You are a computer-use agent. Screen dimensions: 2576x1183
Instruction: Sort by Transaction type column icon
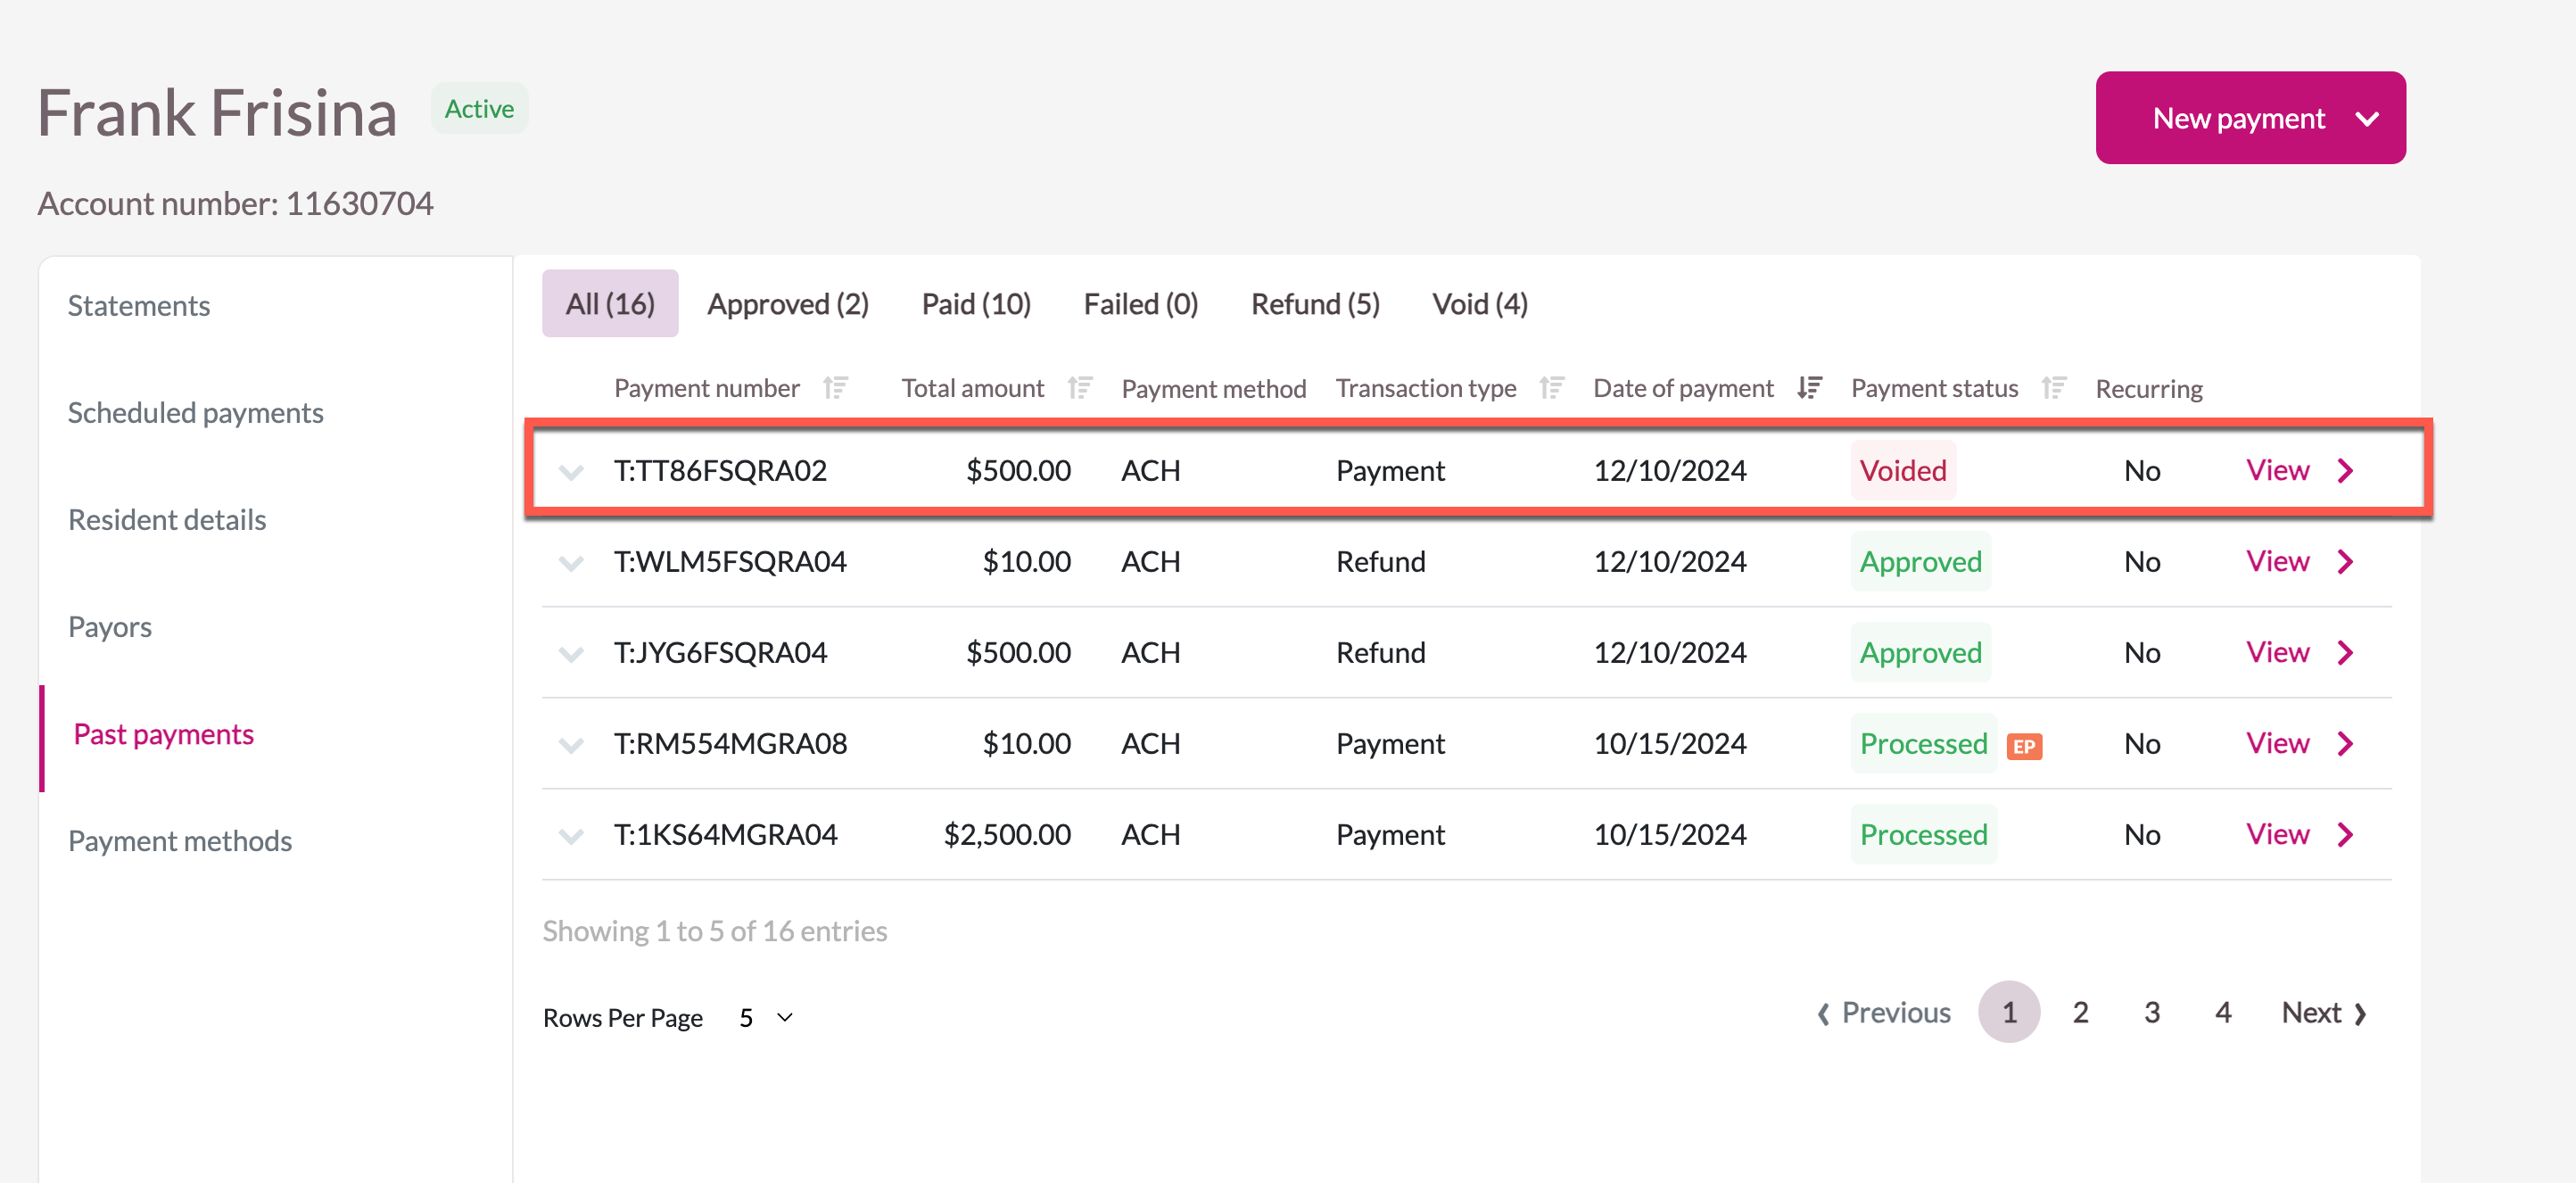[1551, 388]
